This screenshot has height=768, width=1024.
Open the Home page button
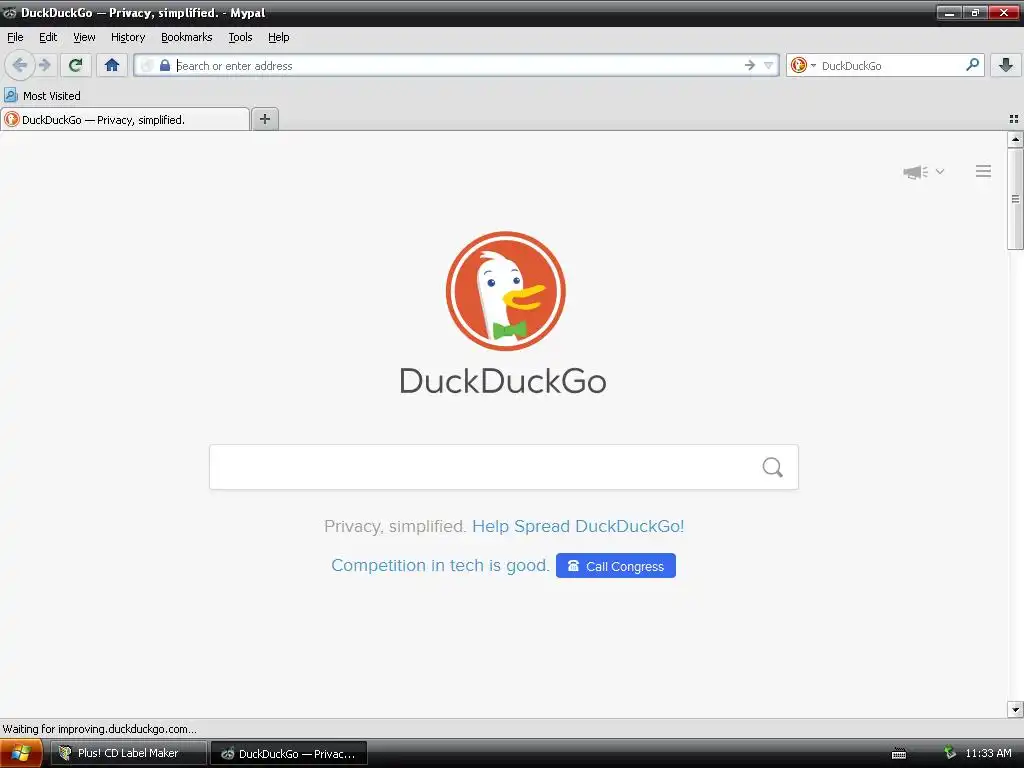tap(112, 65)
